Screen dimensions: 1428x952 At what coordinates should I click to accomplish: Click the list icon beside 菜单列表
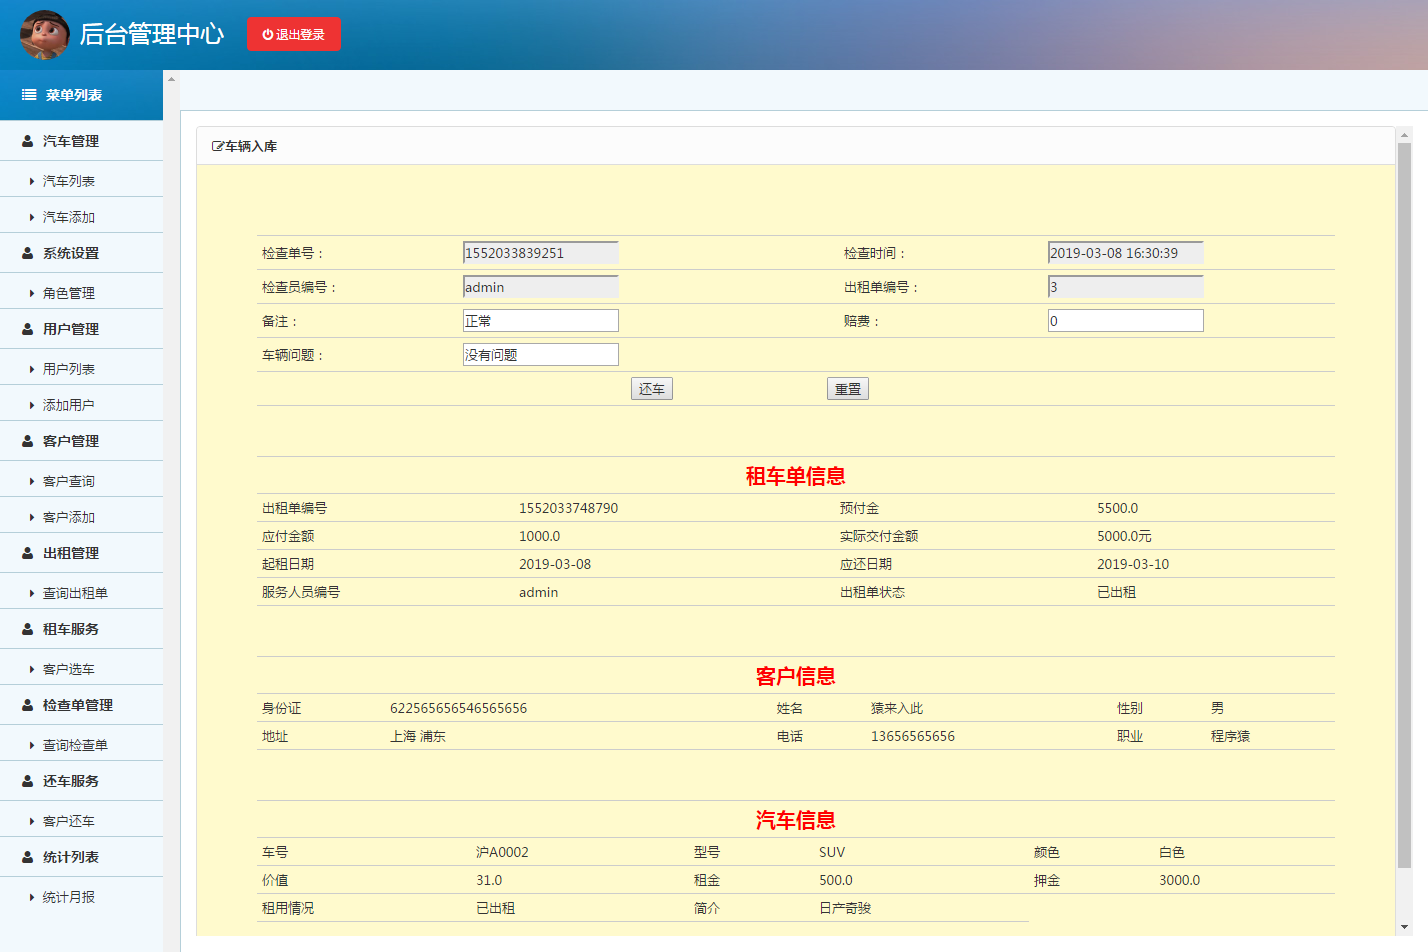pos(26,95)
